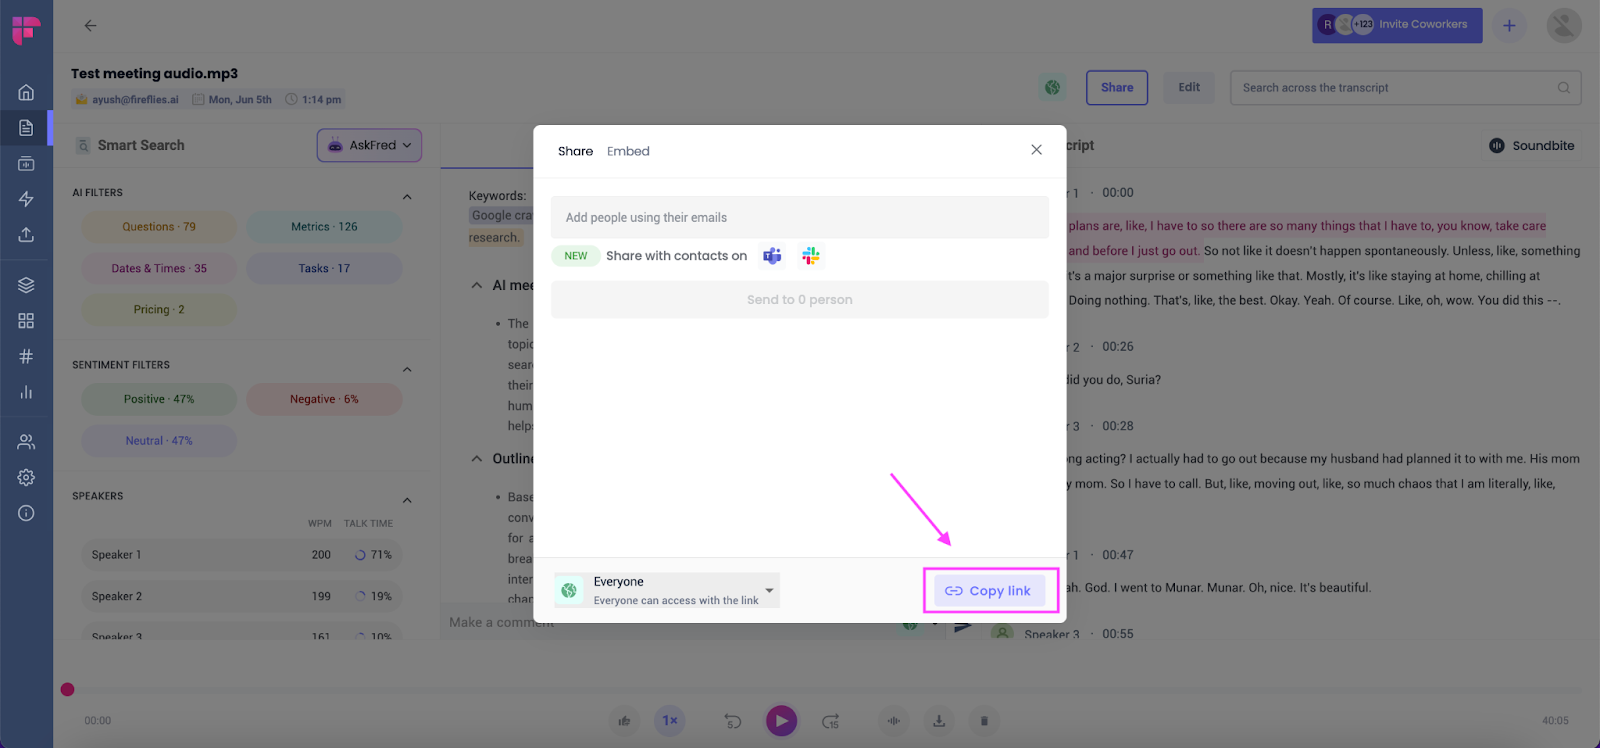Go back with the left arrow
The image size is (1600, 748).
coord(90,26)
